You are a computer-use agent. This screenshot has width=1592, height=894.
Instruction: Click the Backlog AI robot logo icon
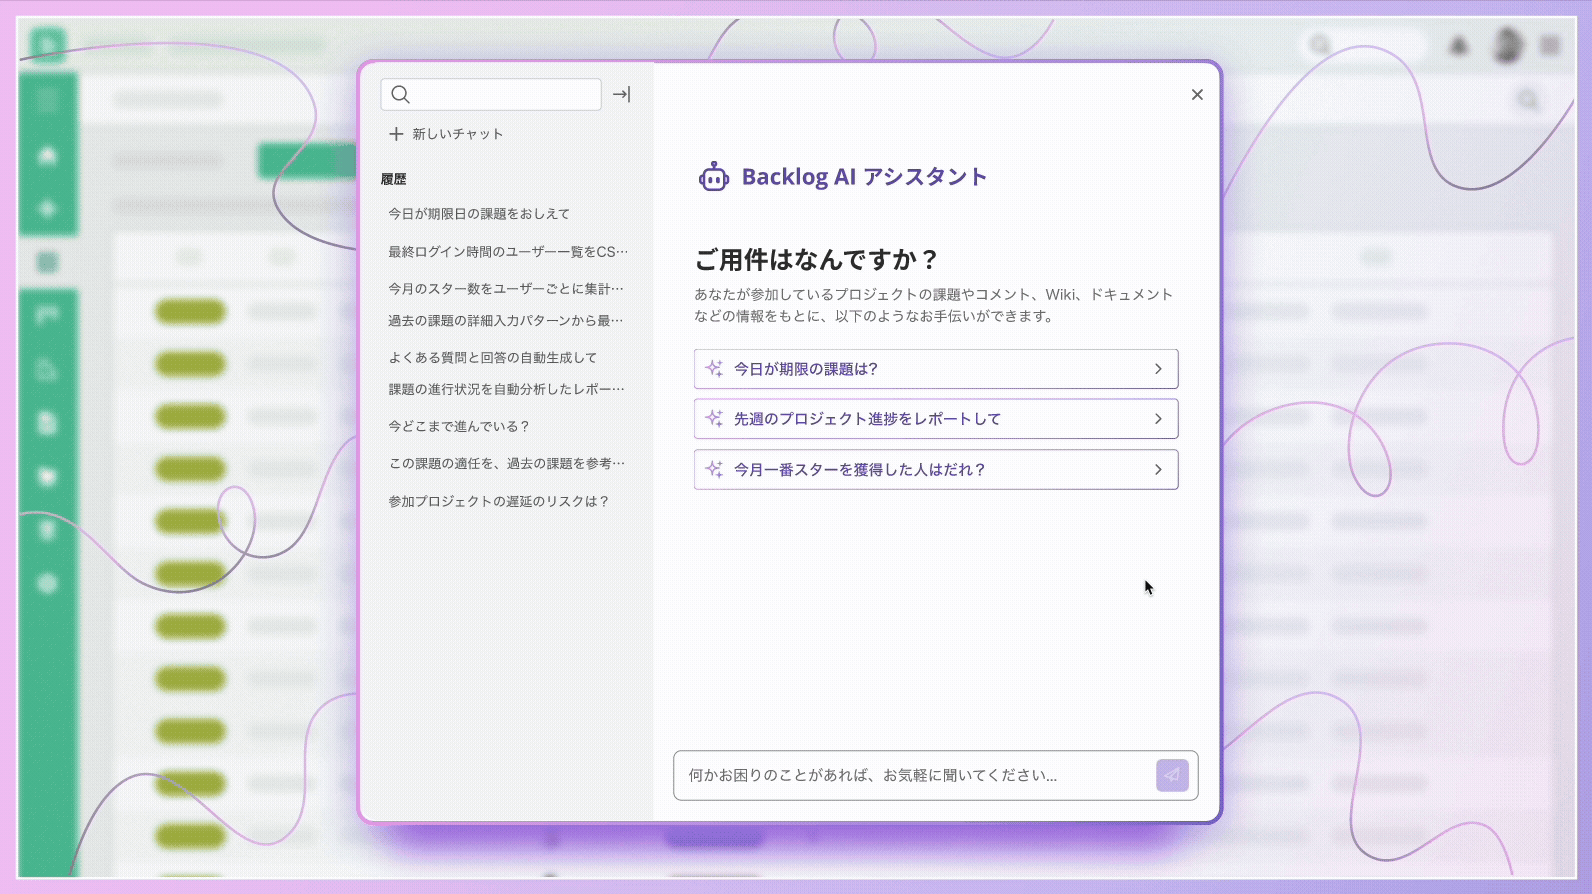click(x=713, y=177)
